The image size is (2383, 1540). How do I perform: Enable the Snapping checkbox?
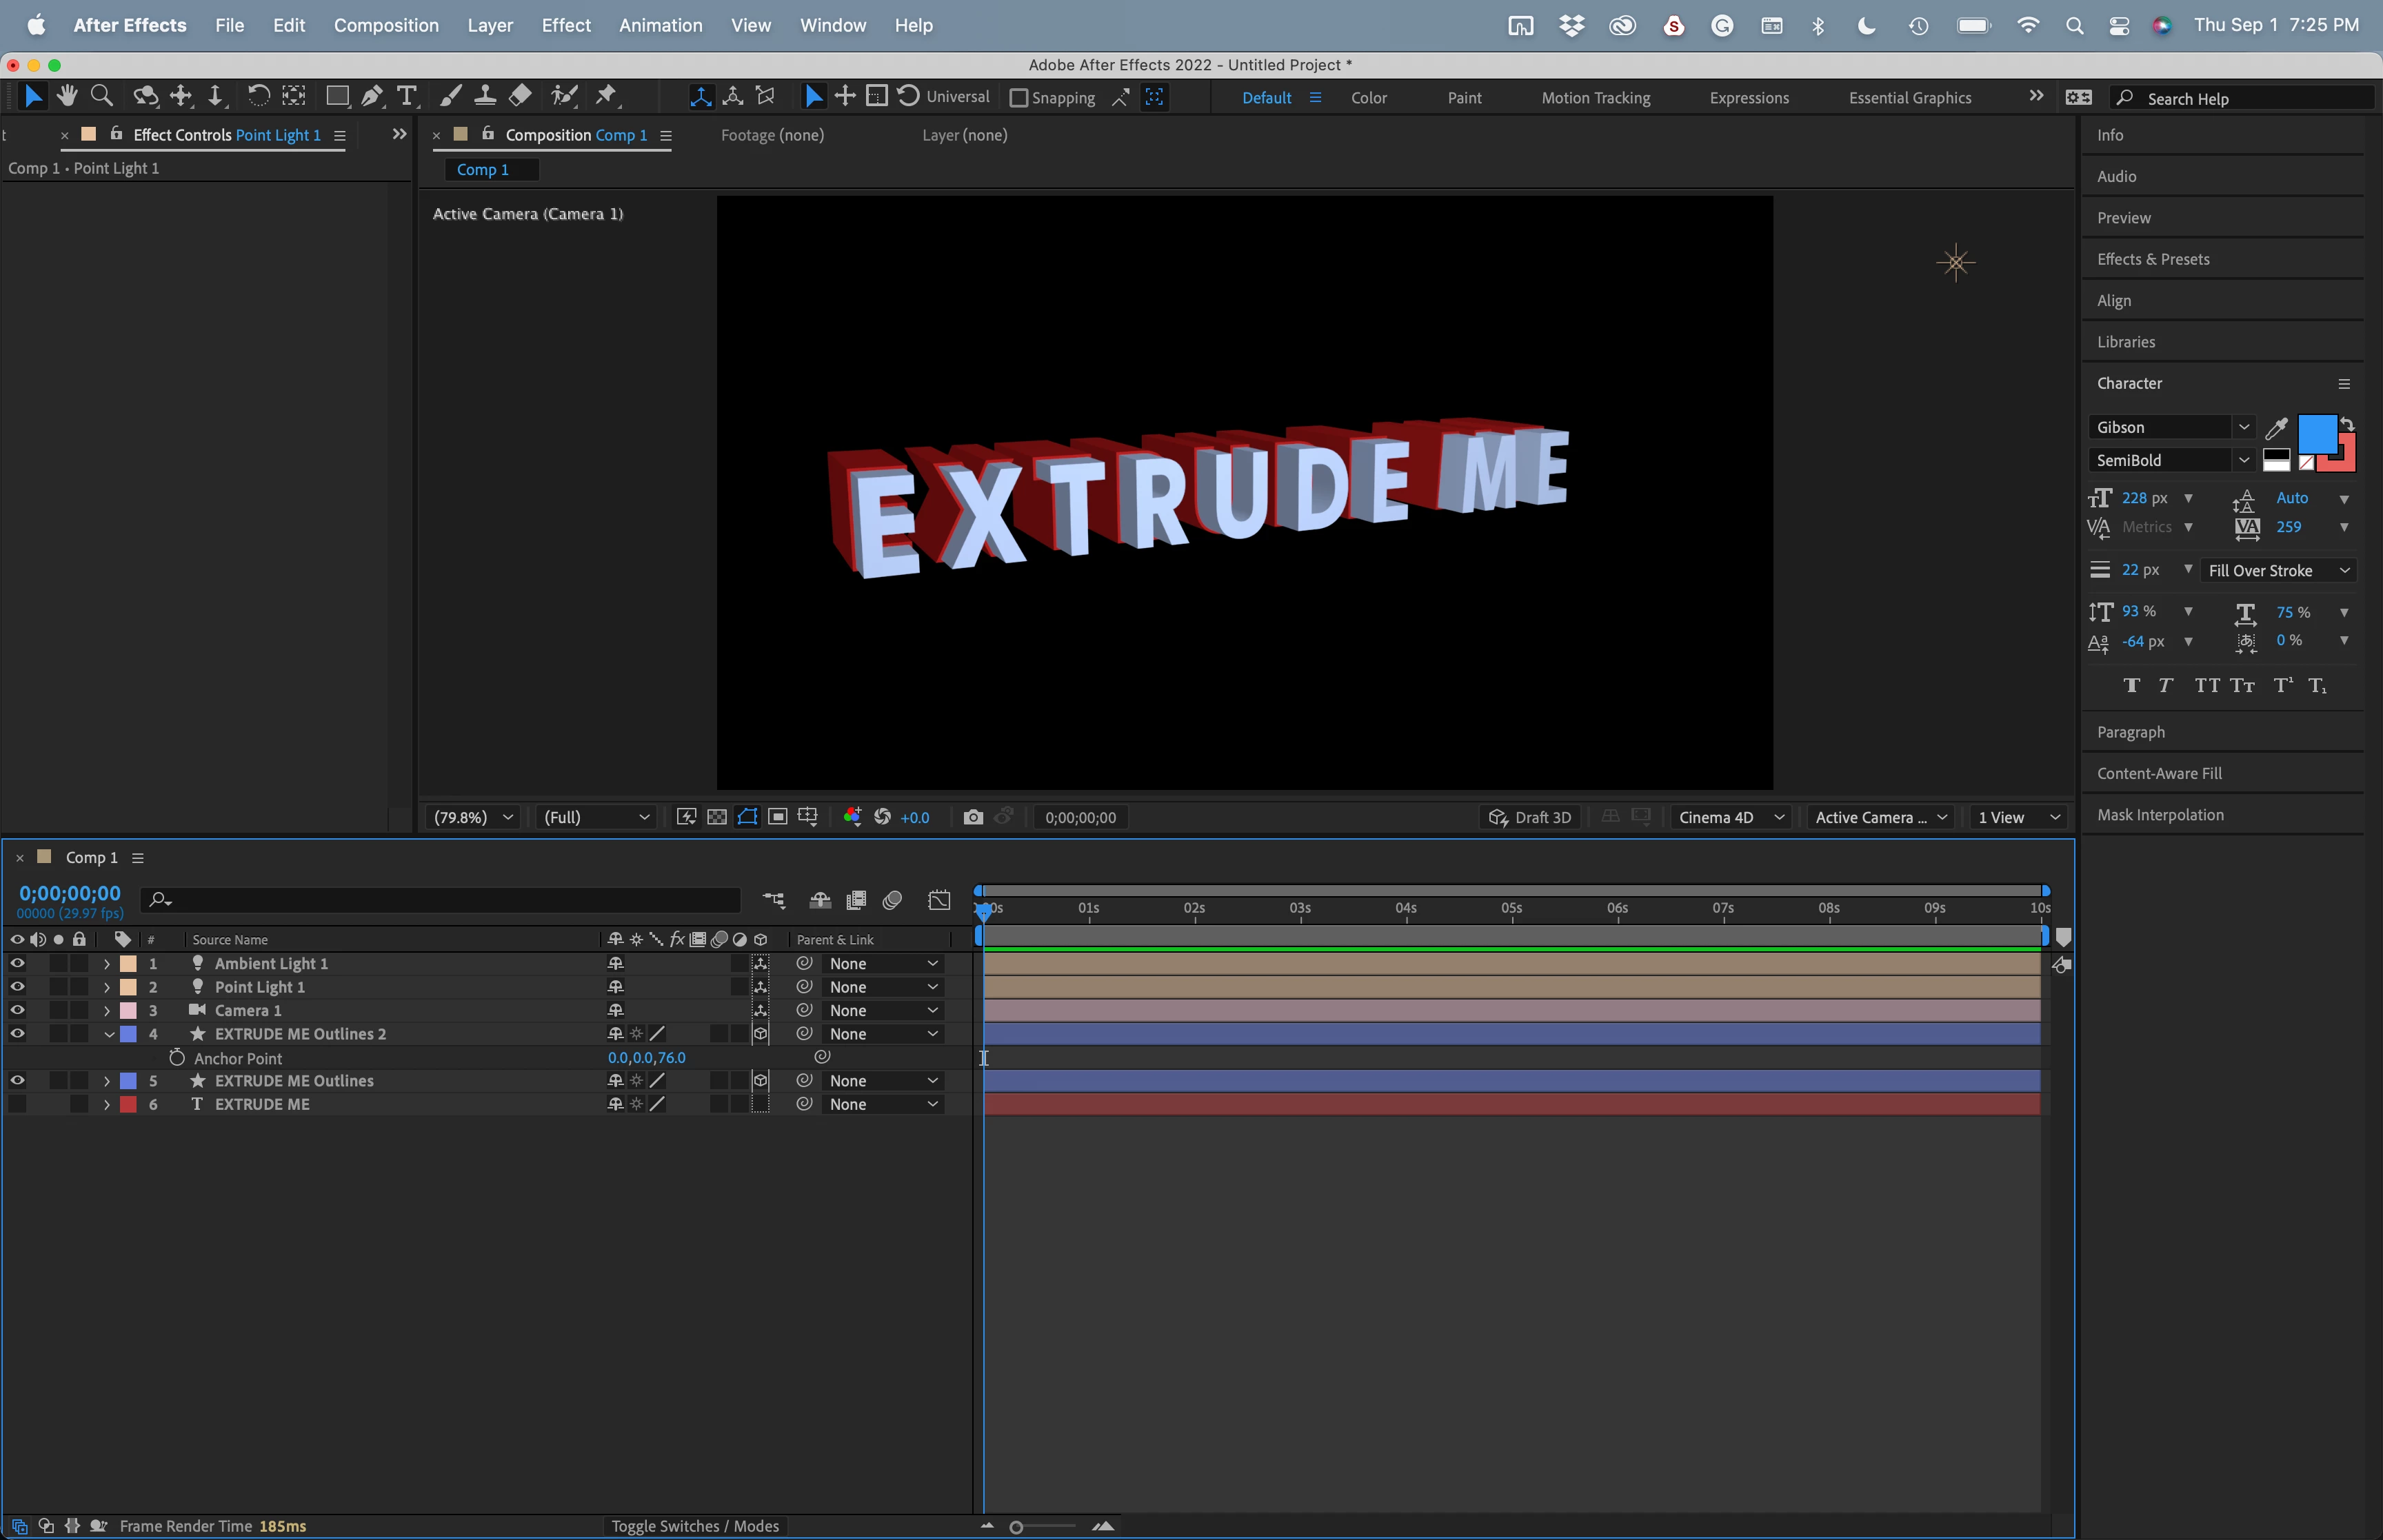tap(1018, 98)
